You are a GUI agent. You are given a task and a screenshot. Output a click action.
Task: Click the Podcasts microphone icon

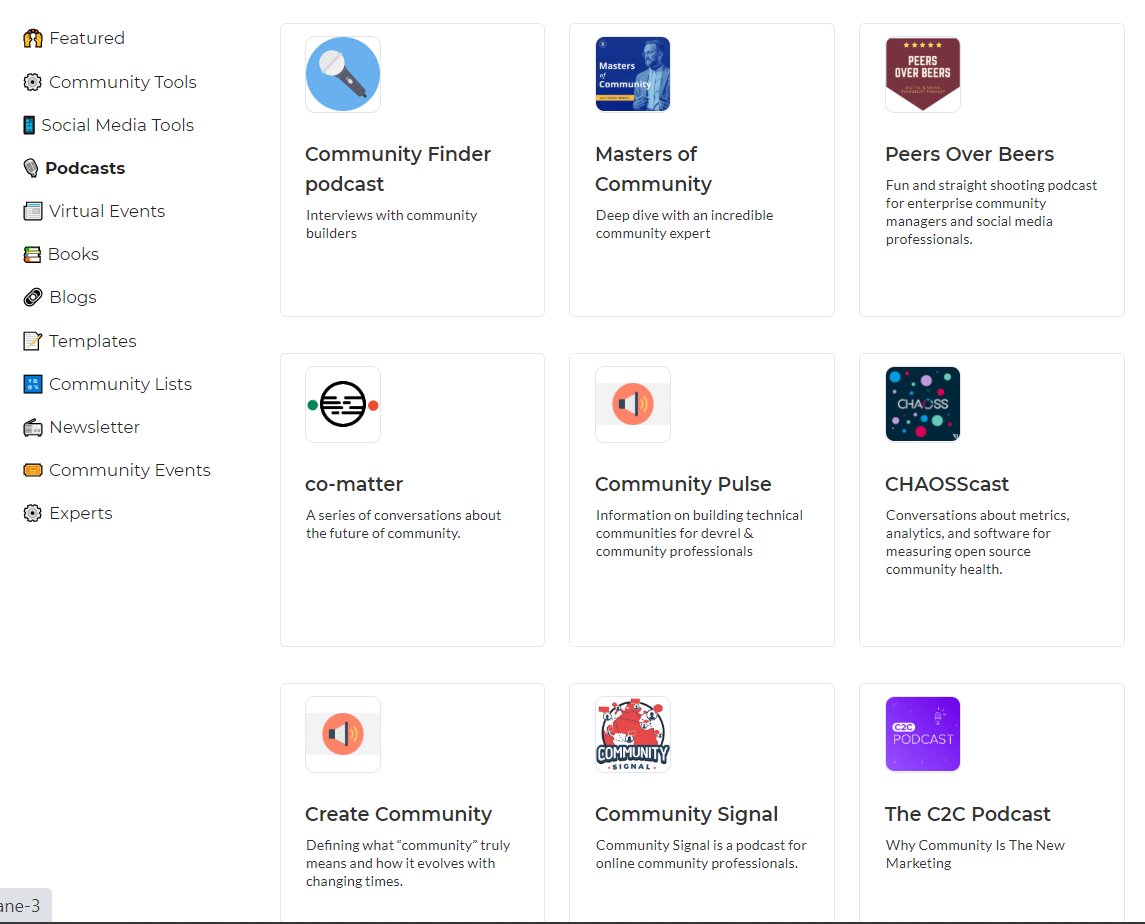tap(31, 167)
